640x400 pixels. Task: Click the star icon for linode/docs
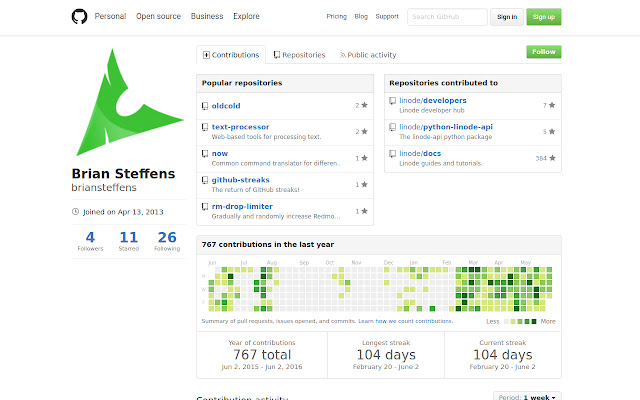click(x=552, y=158)
